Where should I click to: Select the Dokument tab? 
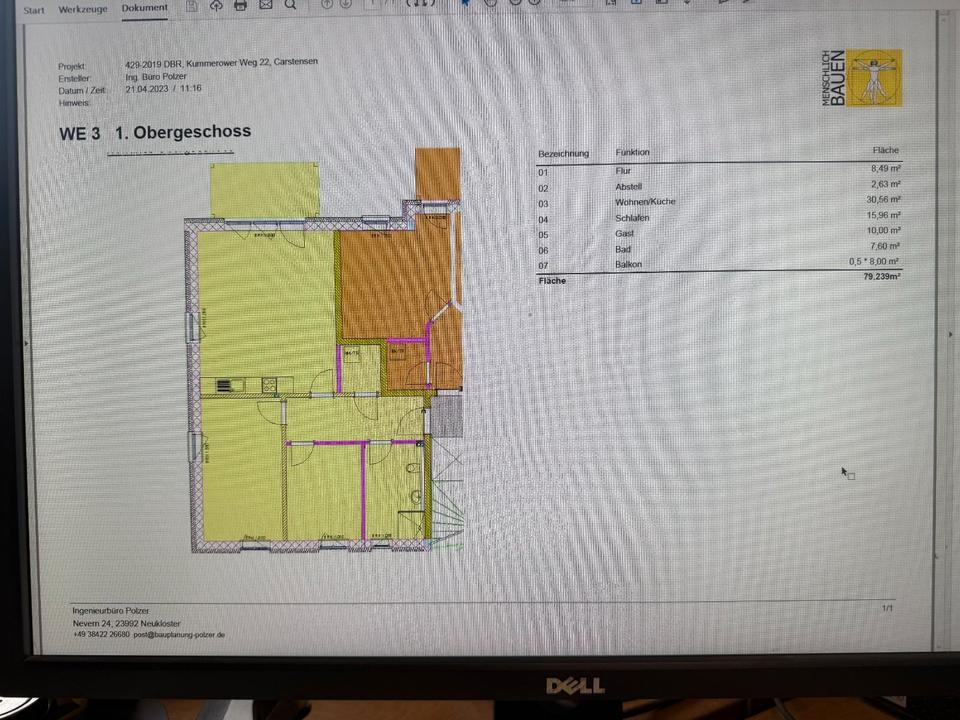[144, 9]
